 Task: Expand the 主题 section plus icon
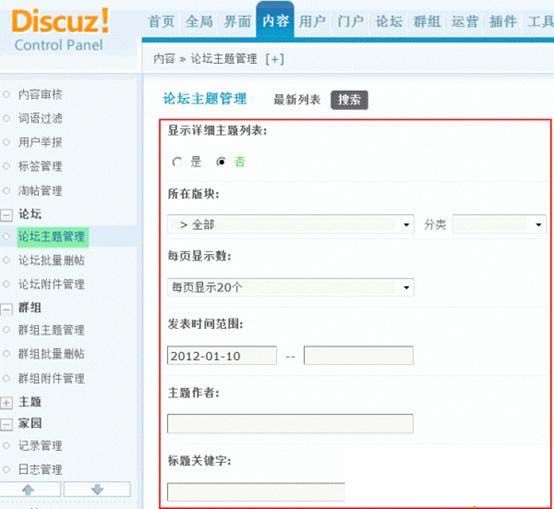6,403
